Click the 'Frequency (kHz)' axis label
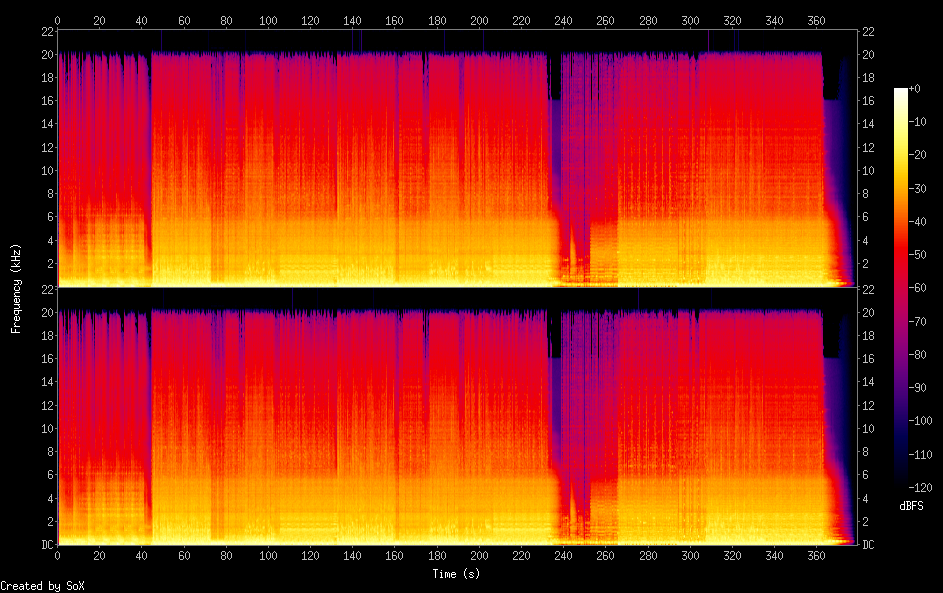The image size is (943, 593). [x=16, y=288]
